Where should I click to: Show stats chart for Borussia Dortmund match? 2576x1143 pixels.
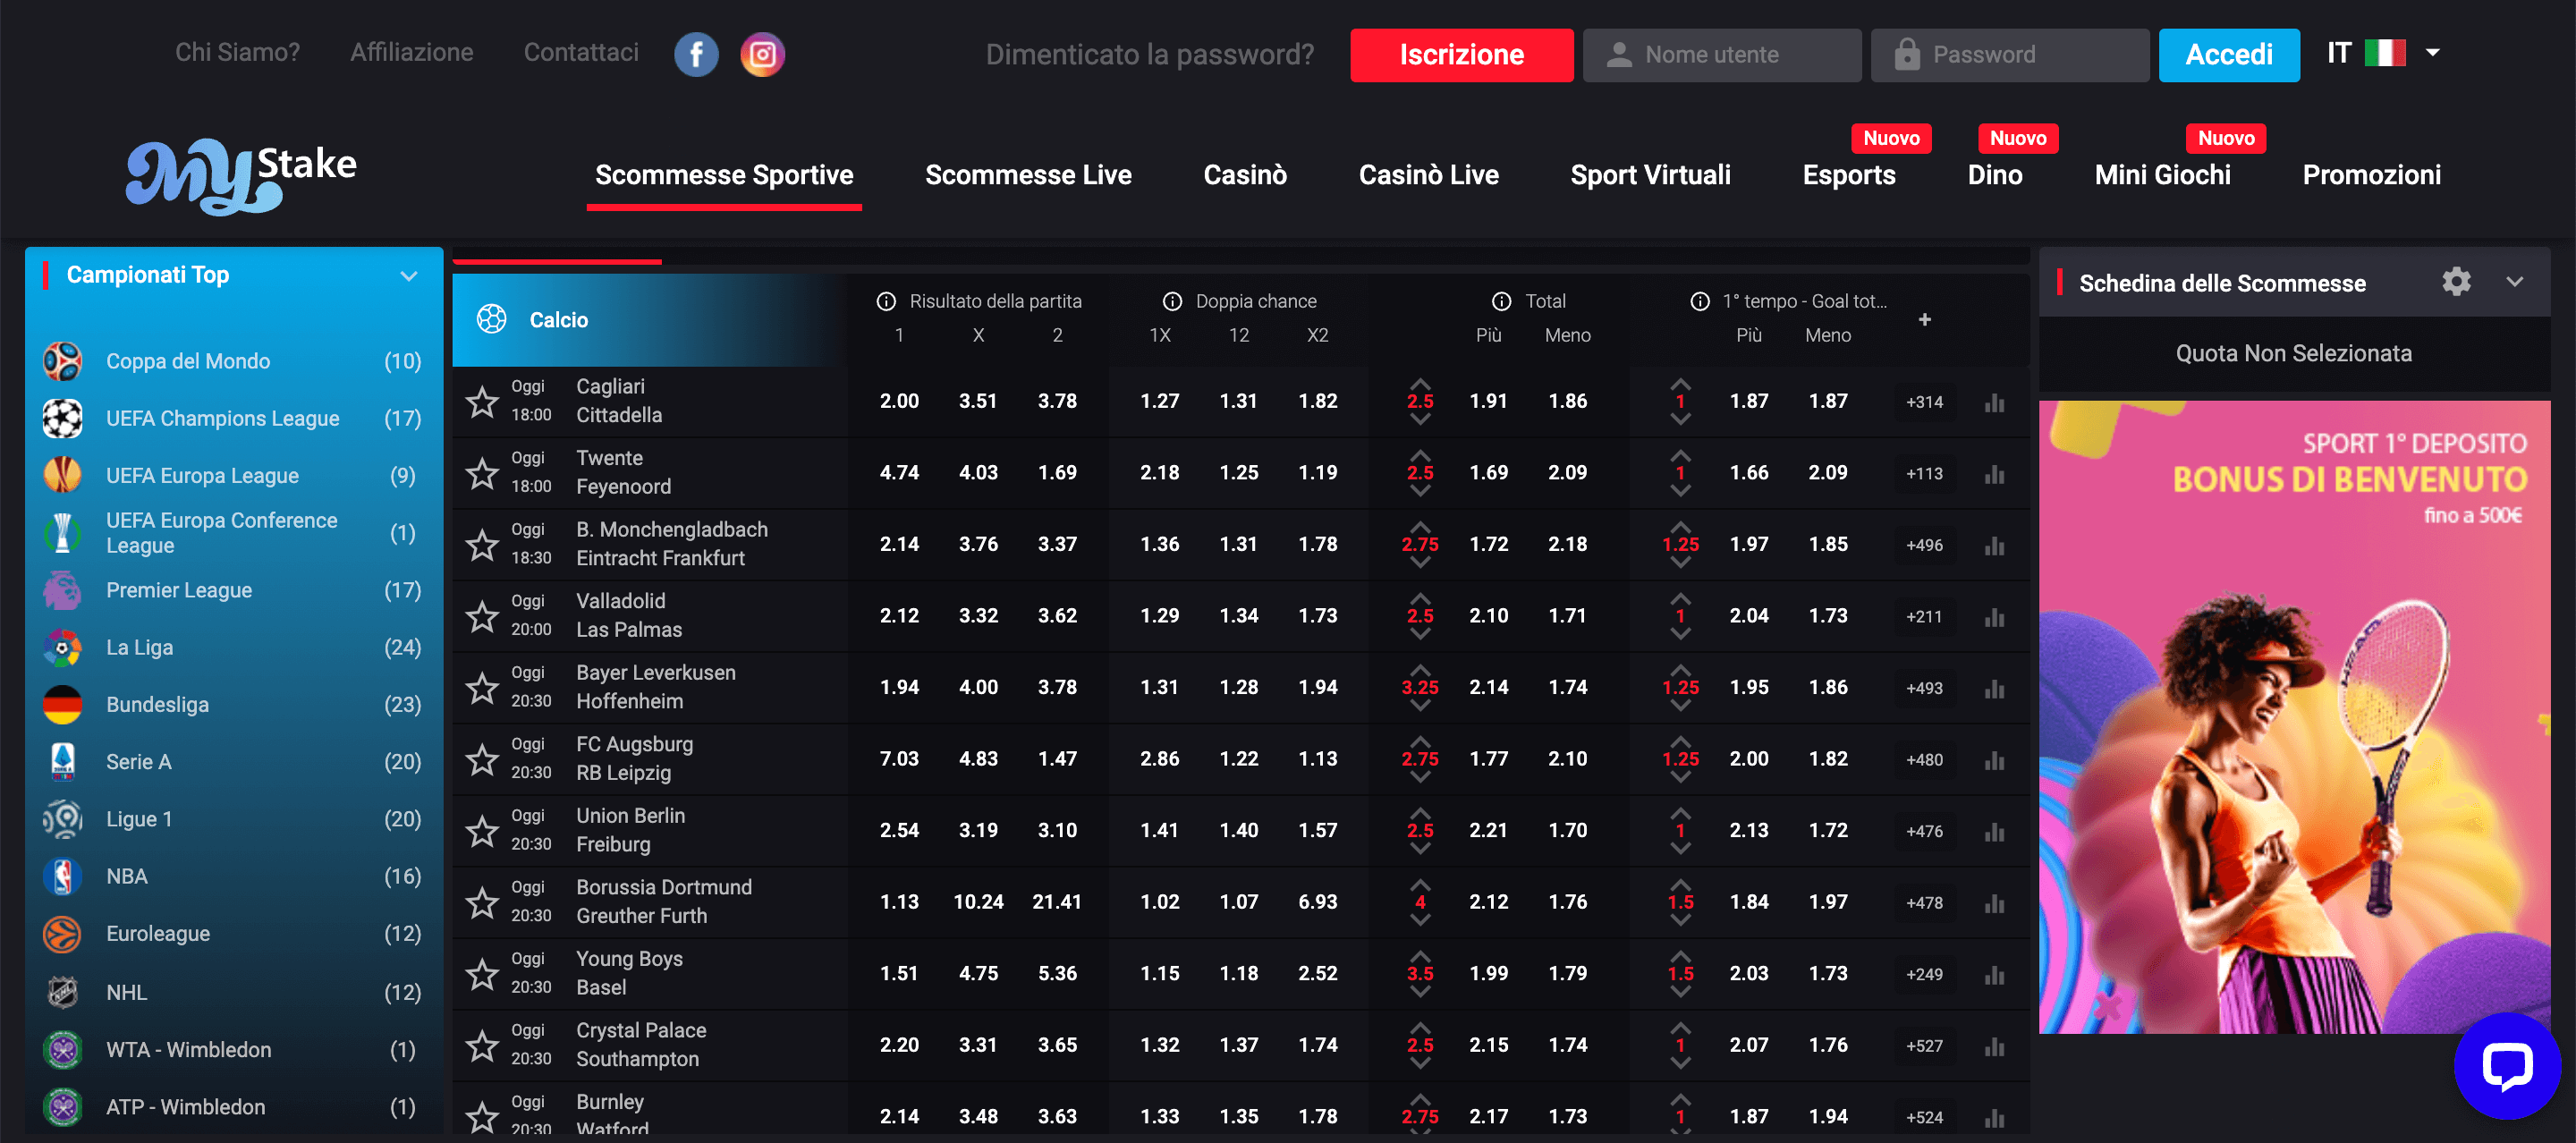[1994, 902]
